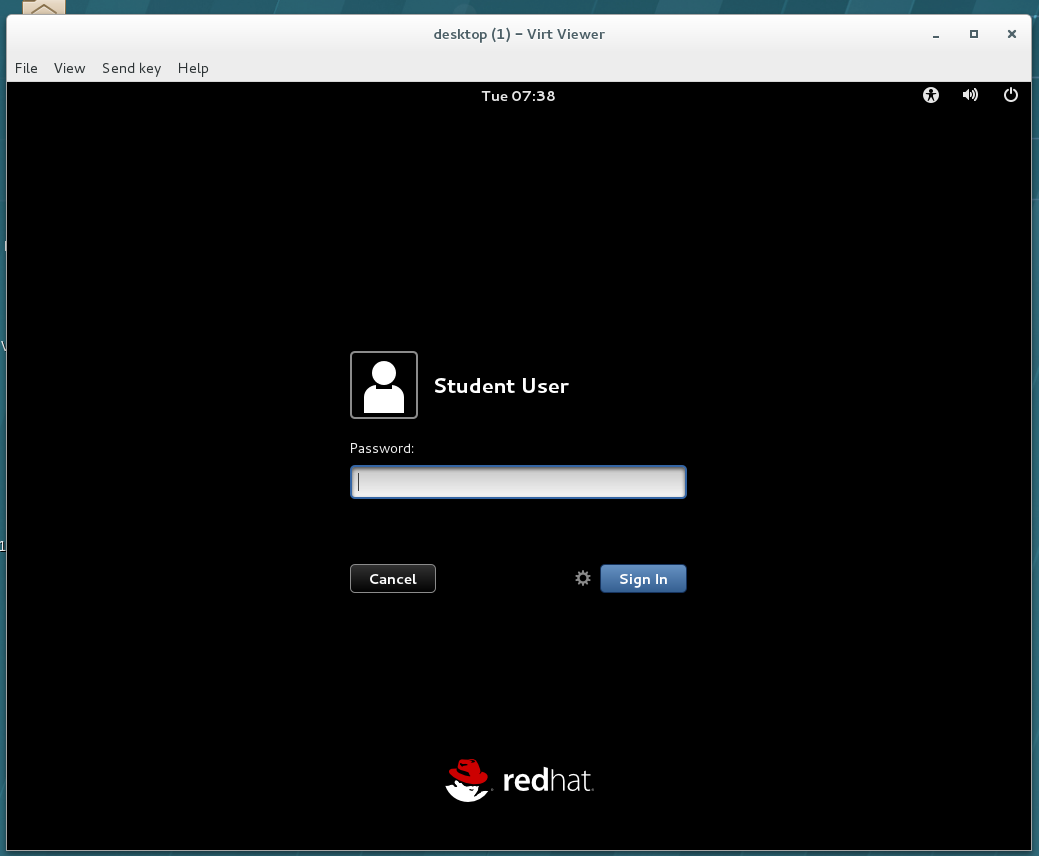The width and height of the screenshot is (1039, 856).
Task: Maximize the Virt Viewer window
Action: 973,34
